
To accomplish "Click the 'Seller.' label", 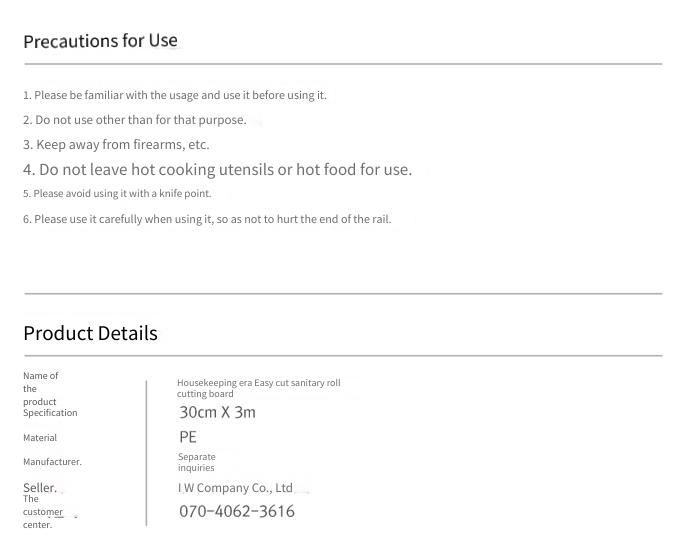I will (x=40, y=488).
